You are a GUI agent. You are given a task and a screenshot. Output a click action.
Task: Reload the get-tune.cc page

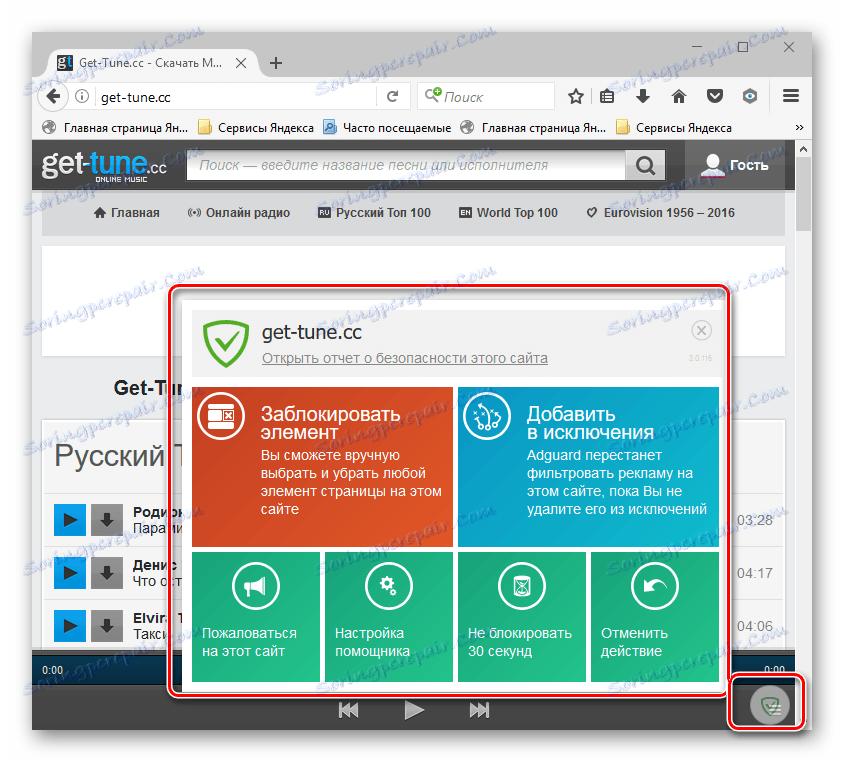[x=392, y=97]
